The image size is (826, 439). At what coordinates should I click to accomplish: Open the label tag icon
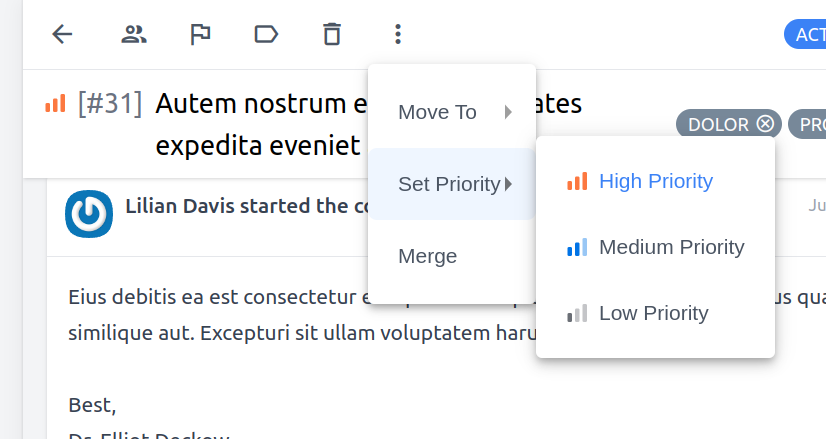click(x=266, y=35)
